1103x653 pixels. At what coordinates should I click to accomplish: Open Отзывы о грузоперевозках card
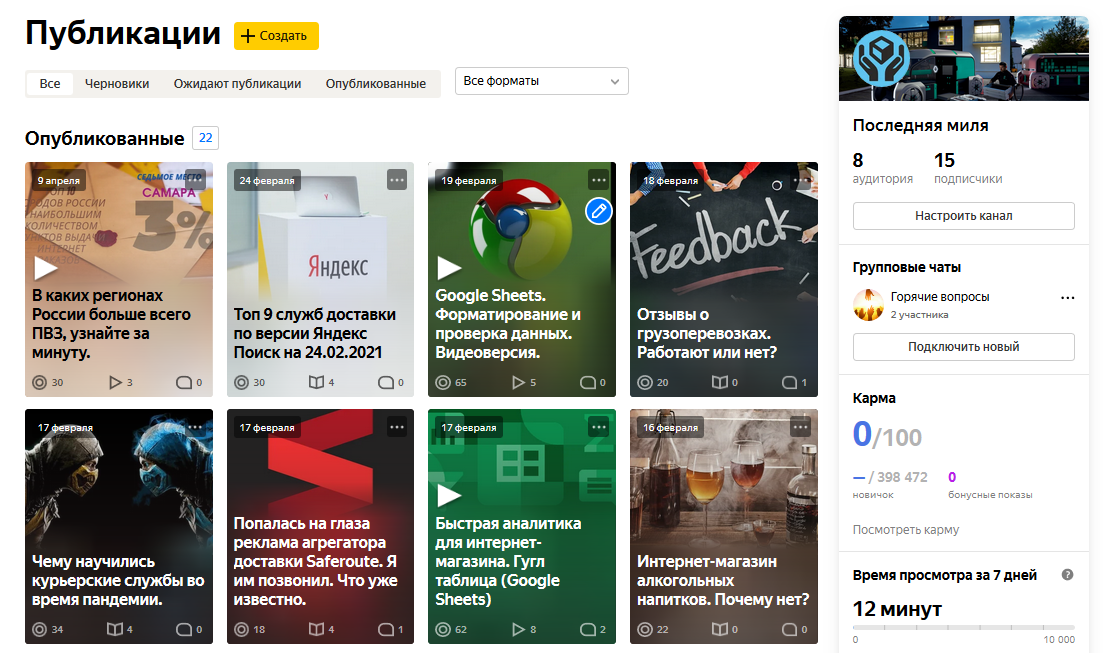coord(724,279)
